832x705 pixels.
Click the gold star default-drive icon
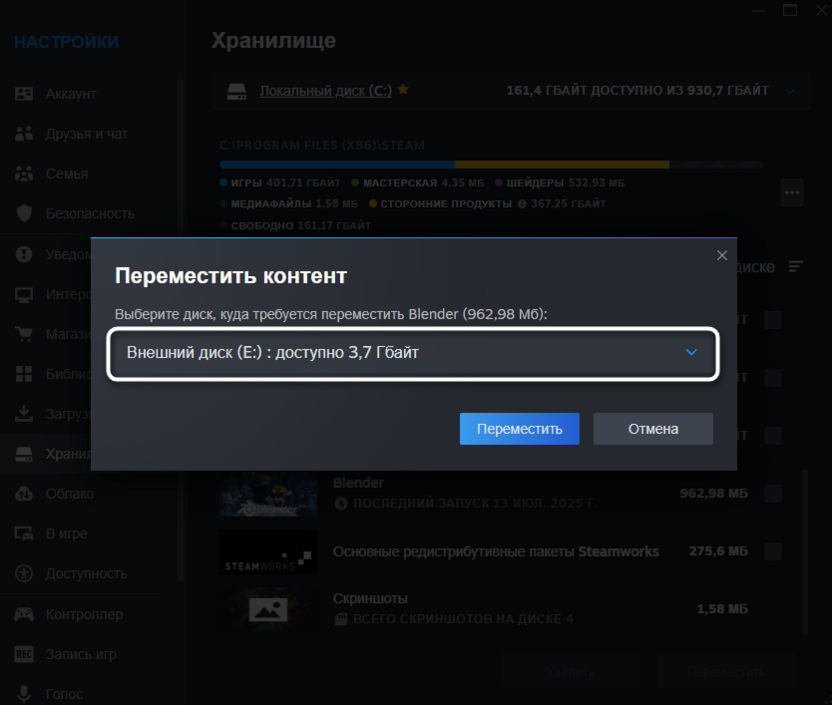(403, 89)
